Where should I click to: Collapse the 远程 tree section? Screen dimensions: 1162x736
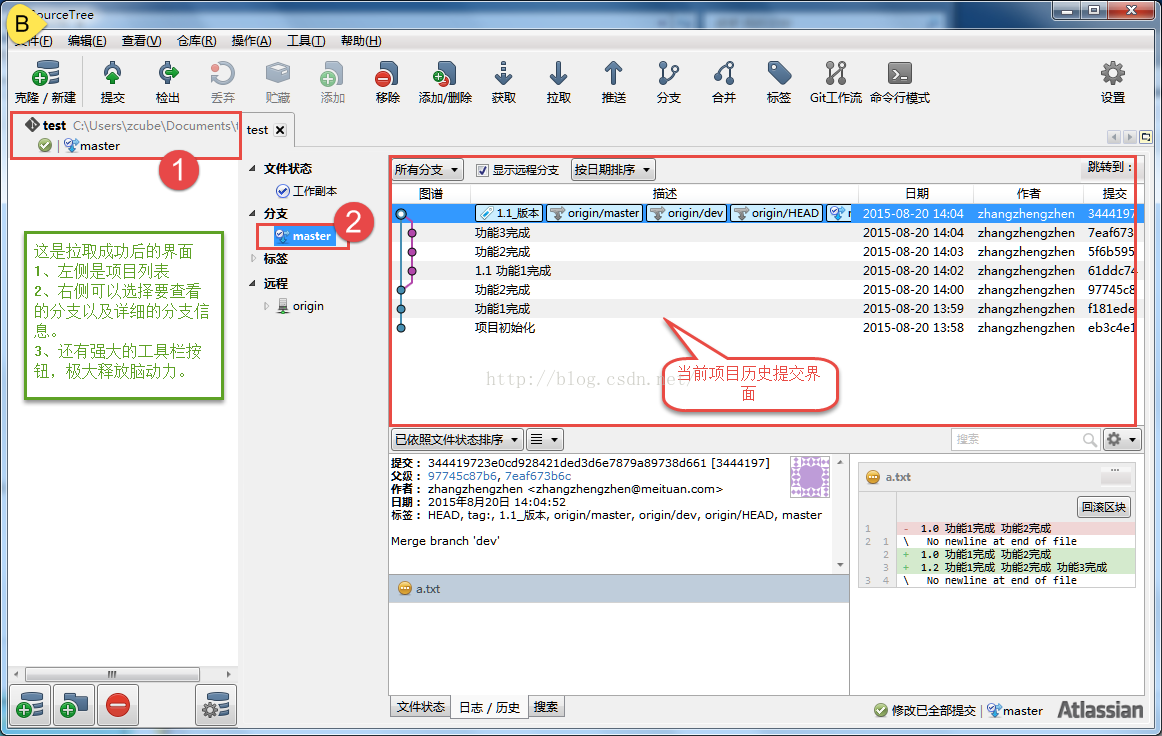(x=253, y=283)
